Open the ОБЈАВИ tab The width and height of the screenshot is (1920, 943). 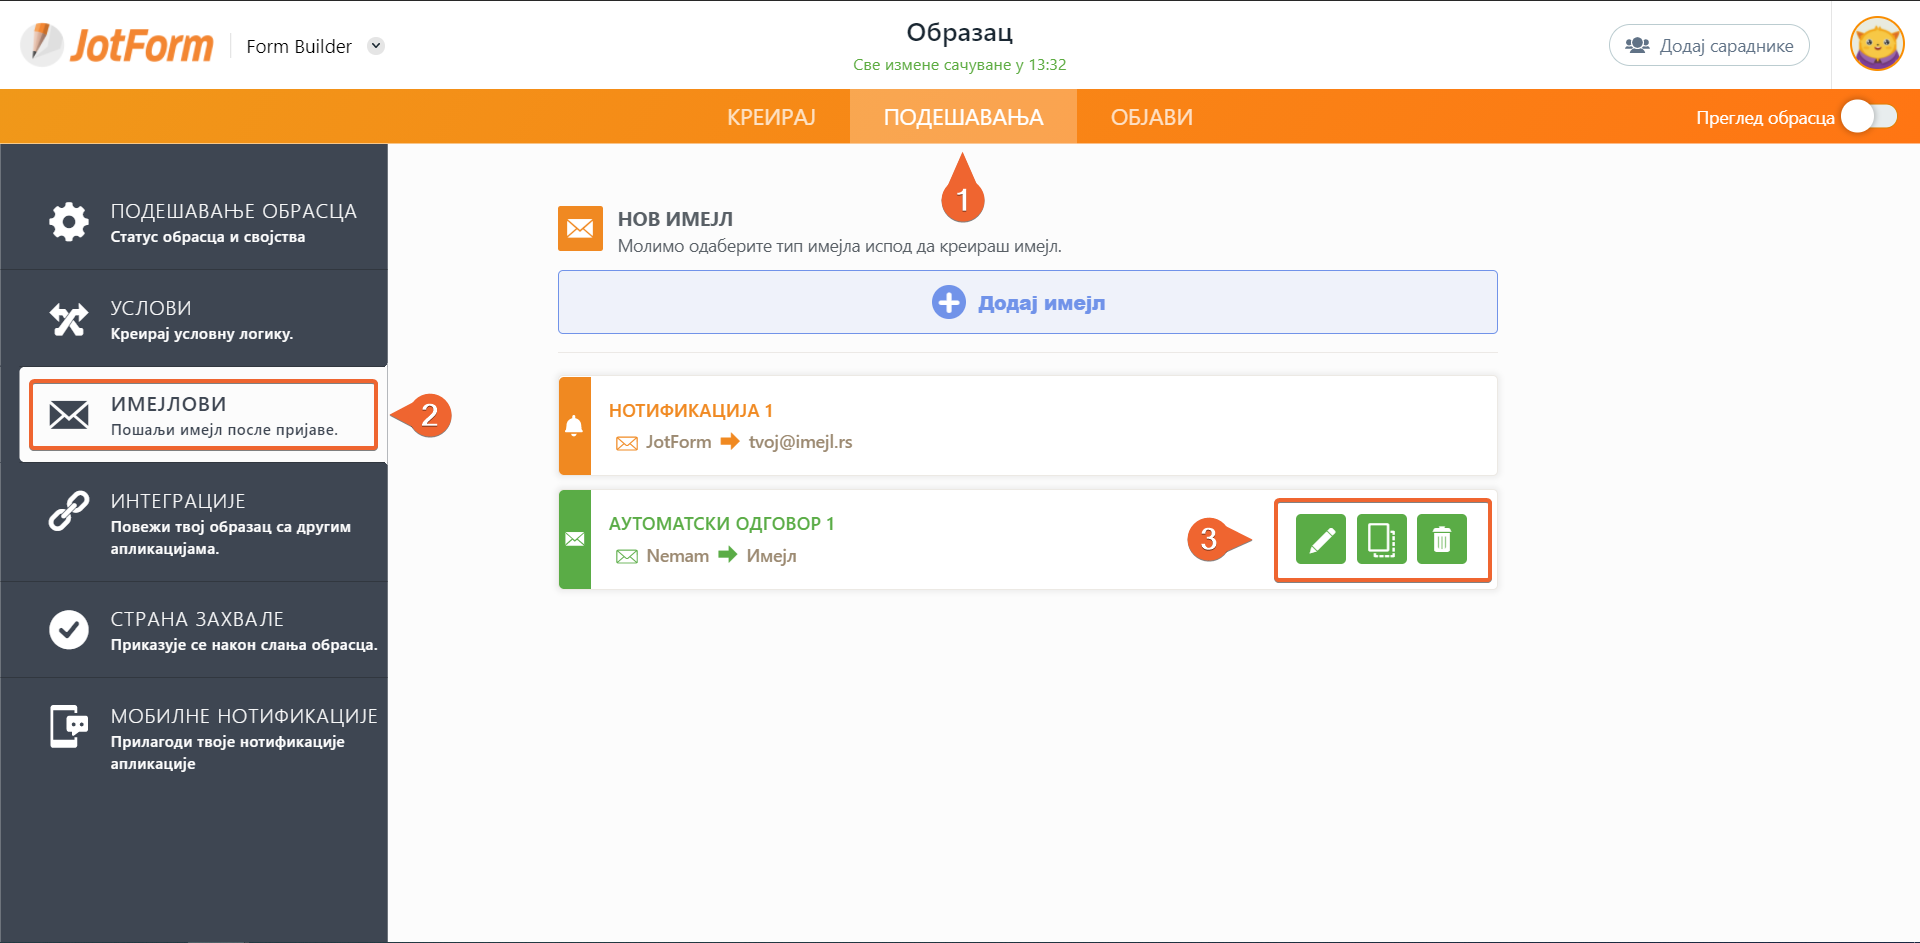1151,117
